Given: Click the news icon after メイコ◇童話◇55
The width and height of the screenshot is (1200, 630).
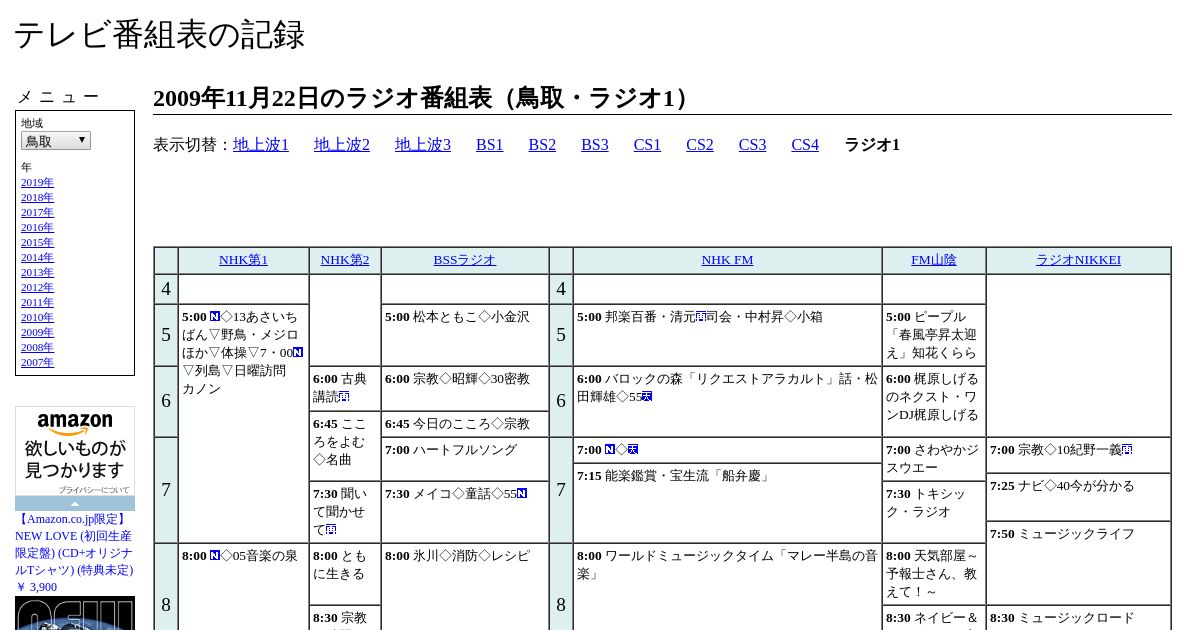Looking at the screenshot, I should click(x=522, y=494).
